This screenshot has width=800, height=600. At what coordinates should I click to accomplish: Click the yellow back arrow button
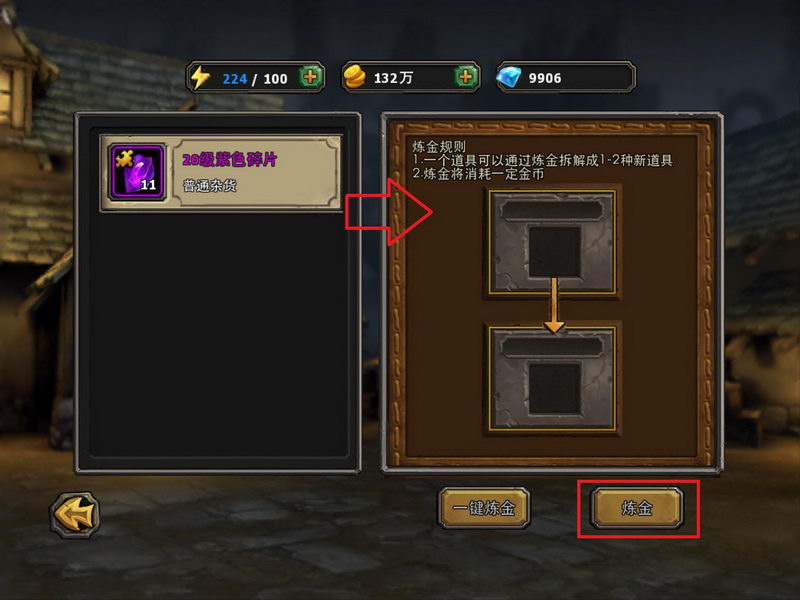(x=74, y=514)
